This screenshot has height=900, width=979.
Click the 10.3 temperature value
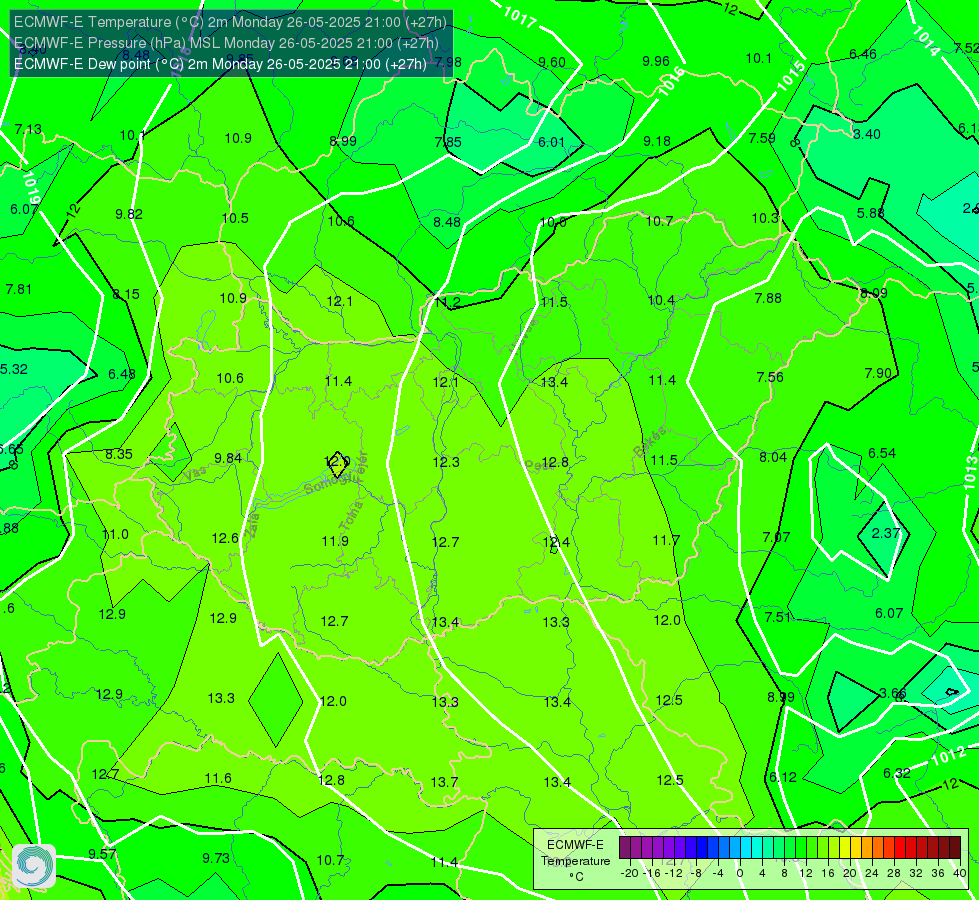pos(765,218)
